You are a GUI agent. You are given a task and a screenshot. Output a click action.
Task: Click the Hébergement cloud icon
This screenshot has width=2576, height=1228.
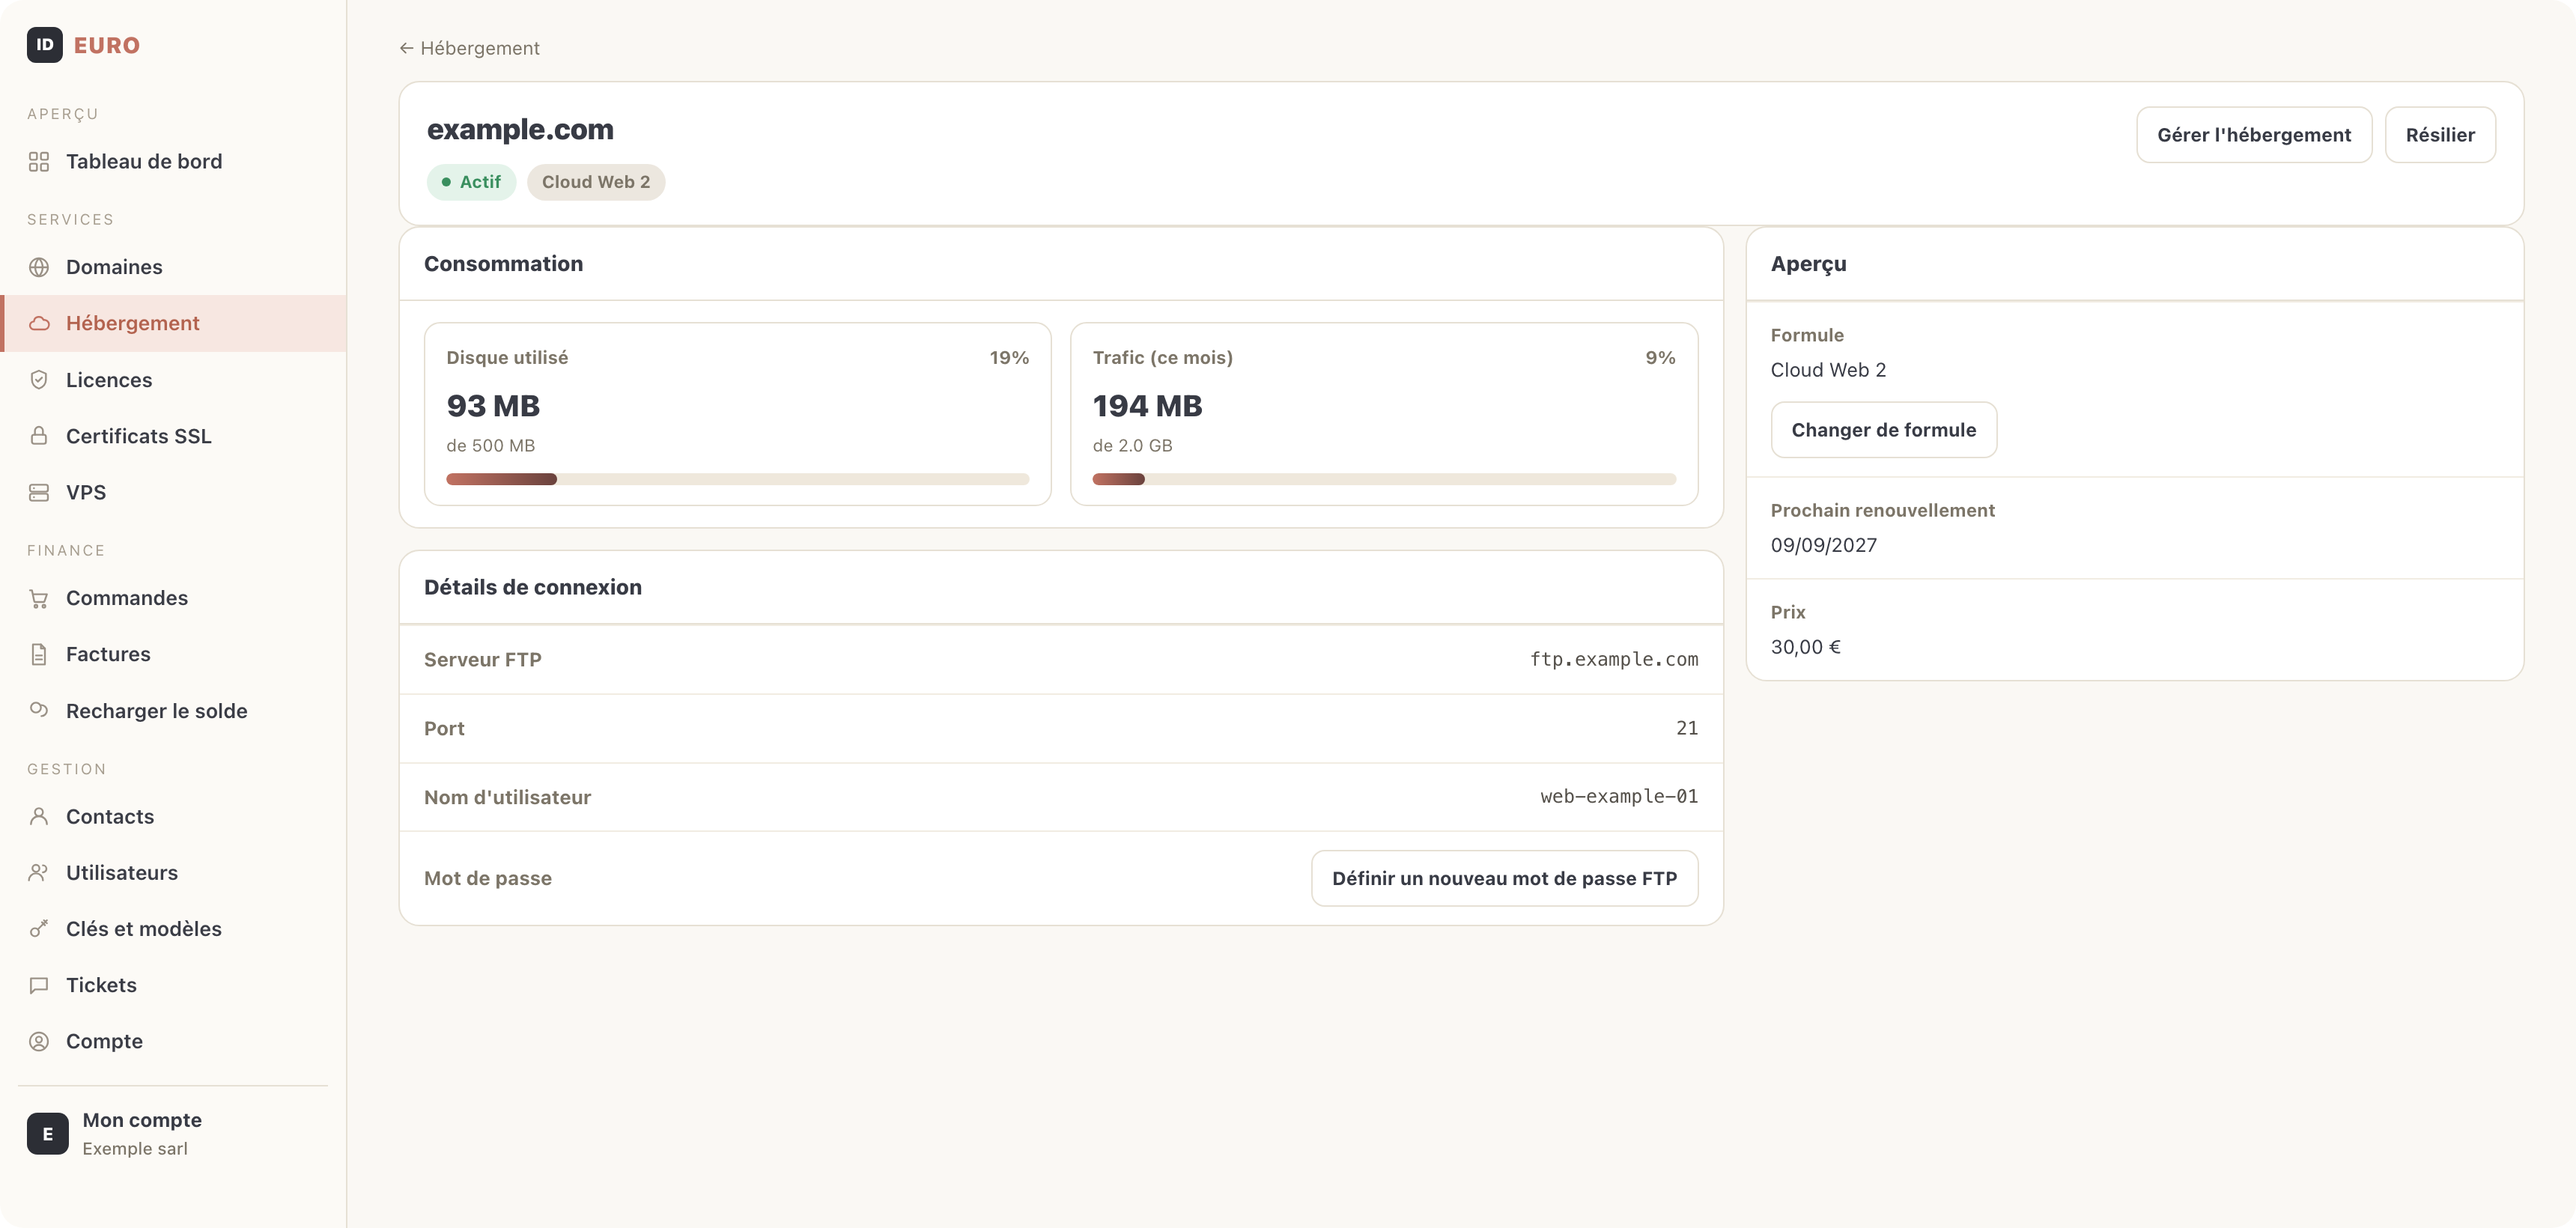point(39,323)
